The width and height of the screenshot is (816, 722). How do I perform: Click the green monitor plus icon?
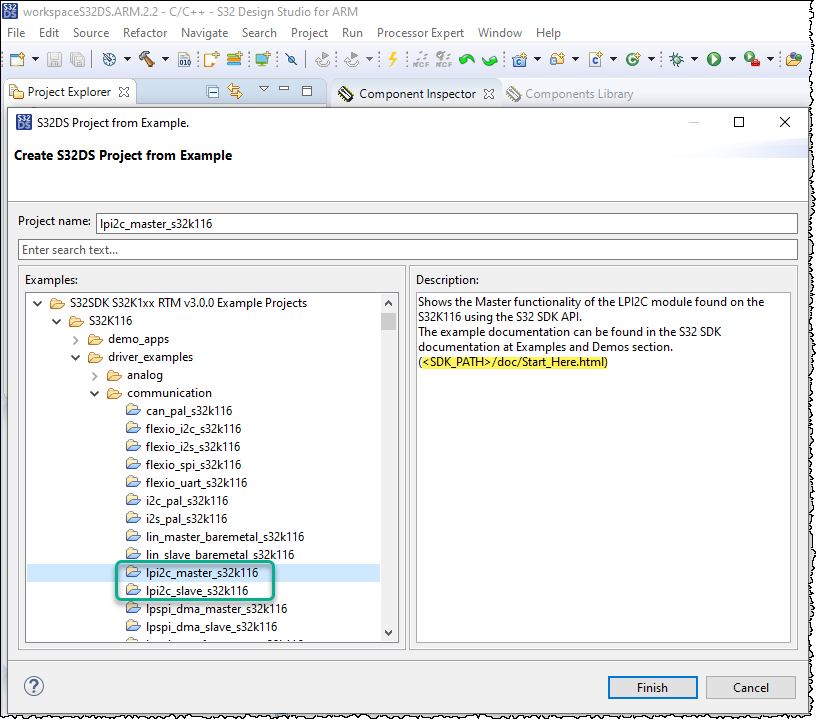coord(263,59)
